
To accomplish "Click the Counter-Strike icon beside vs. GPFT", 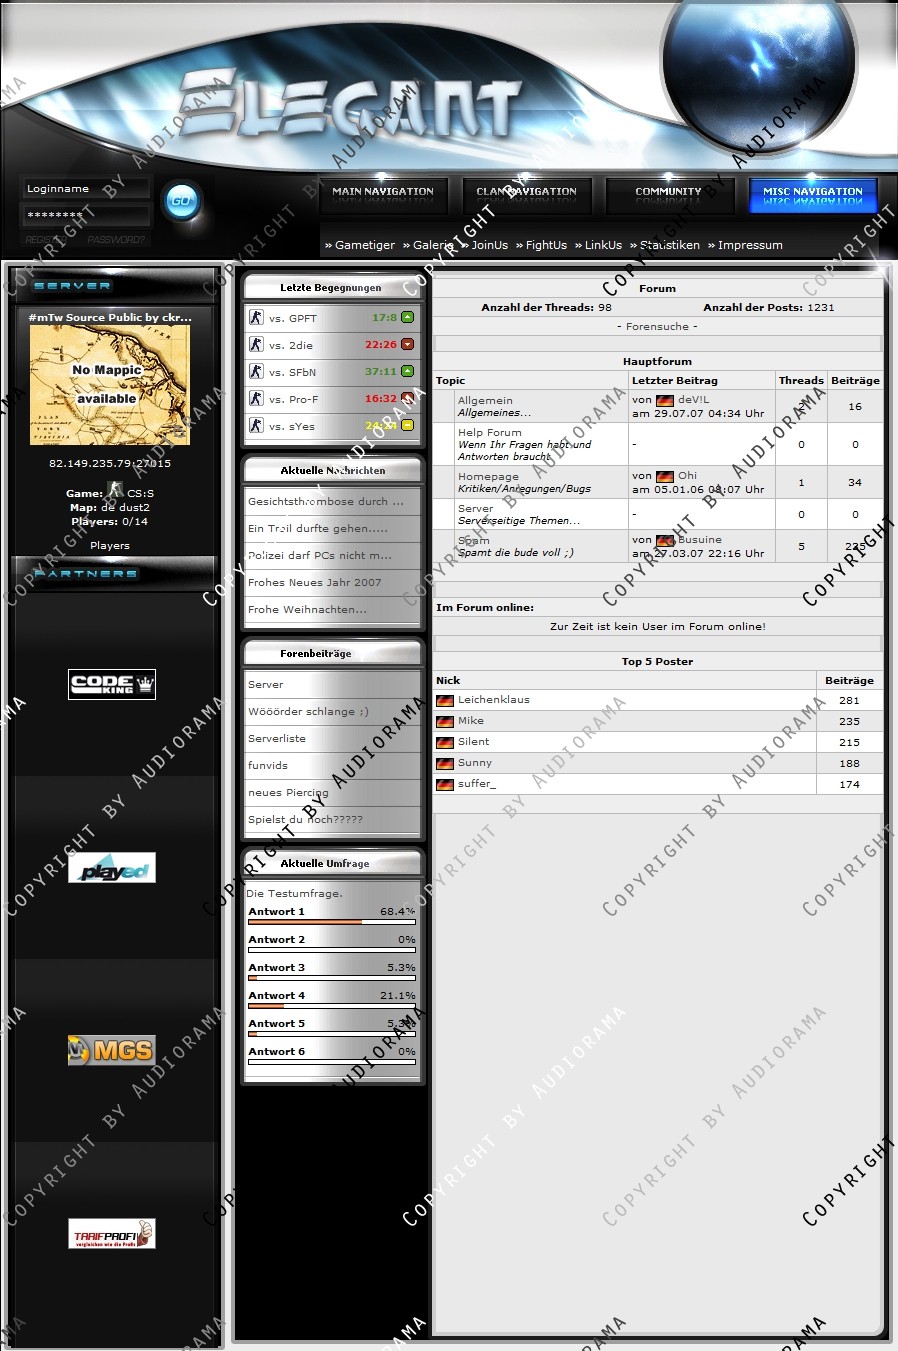I will 256,318.
